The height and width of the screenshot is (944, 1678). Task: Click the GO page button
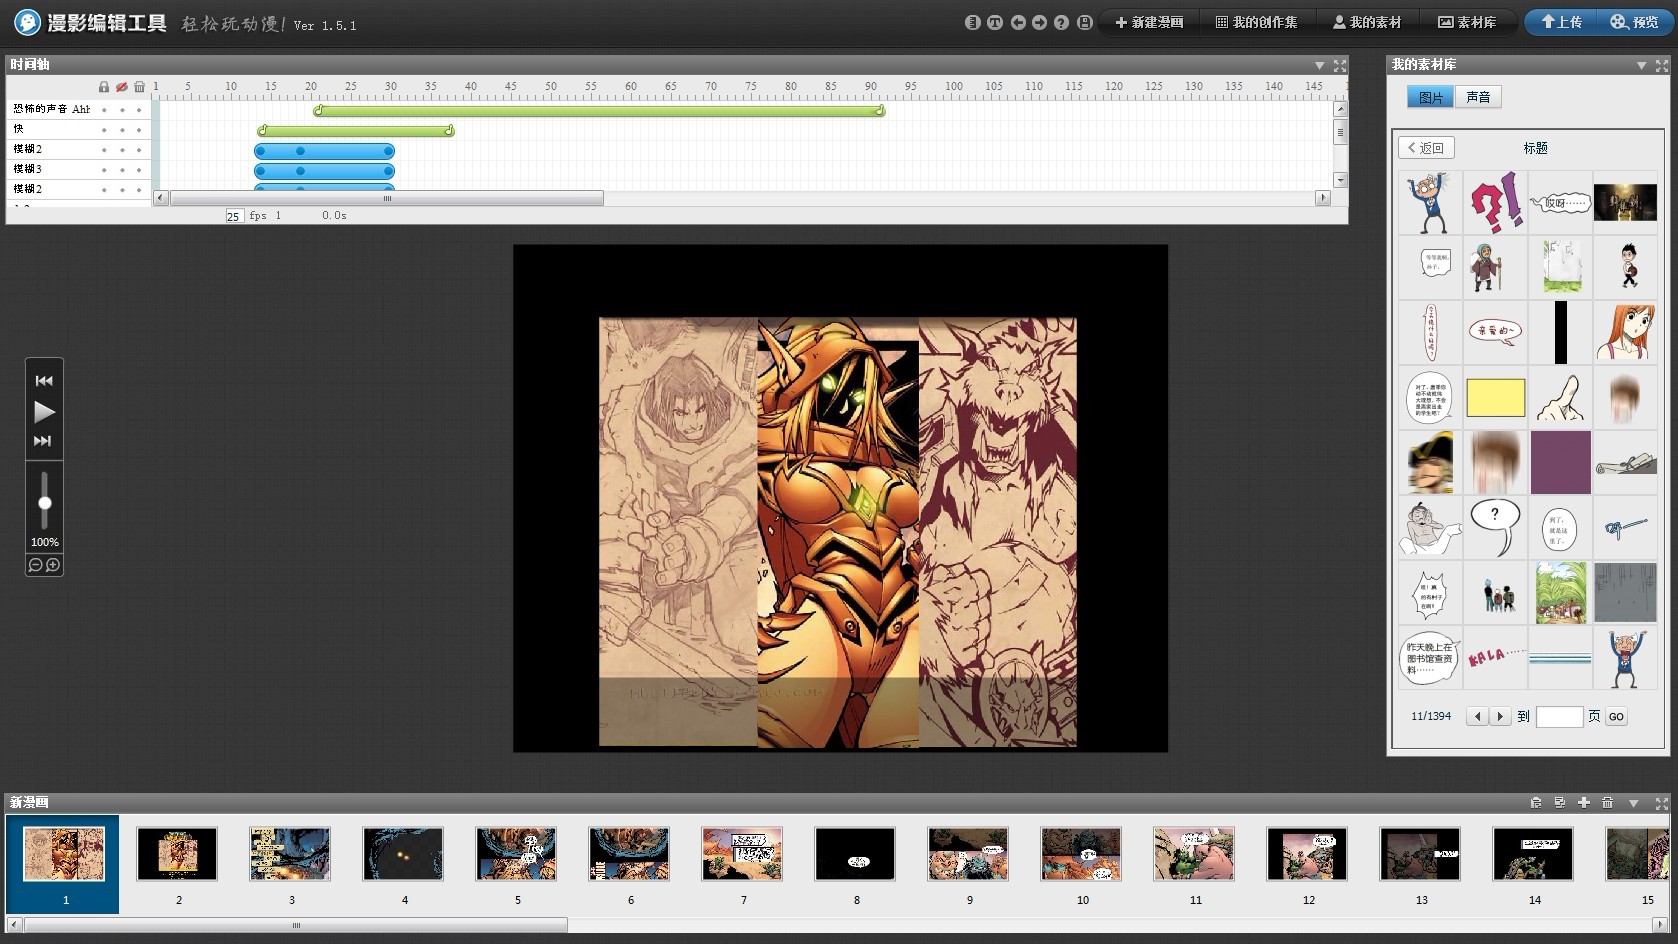pyautogui.click(x=1616, y=717)
